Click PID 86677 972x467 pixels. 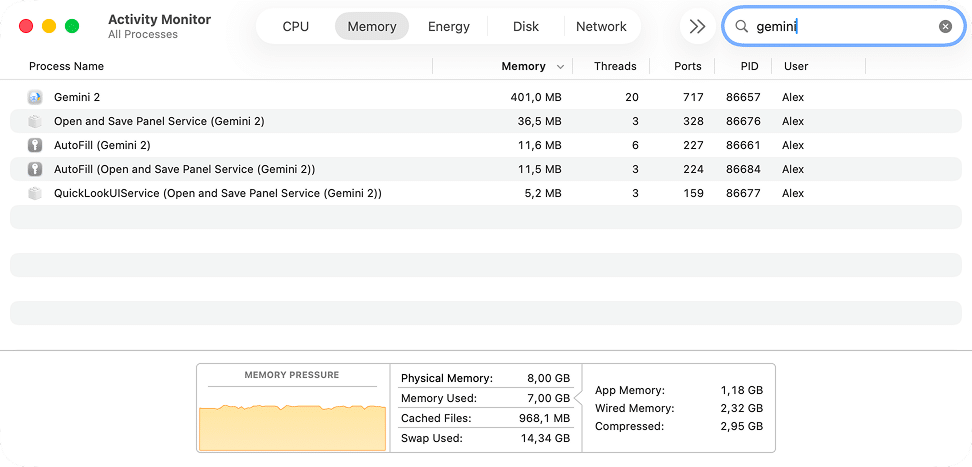tap(743, 193)
